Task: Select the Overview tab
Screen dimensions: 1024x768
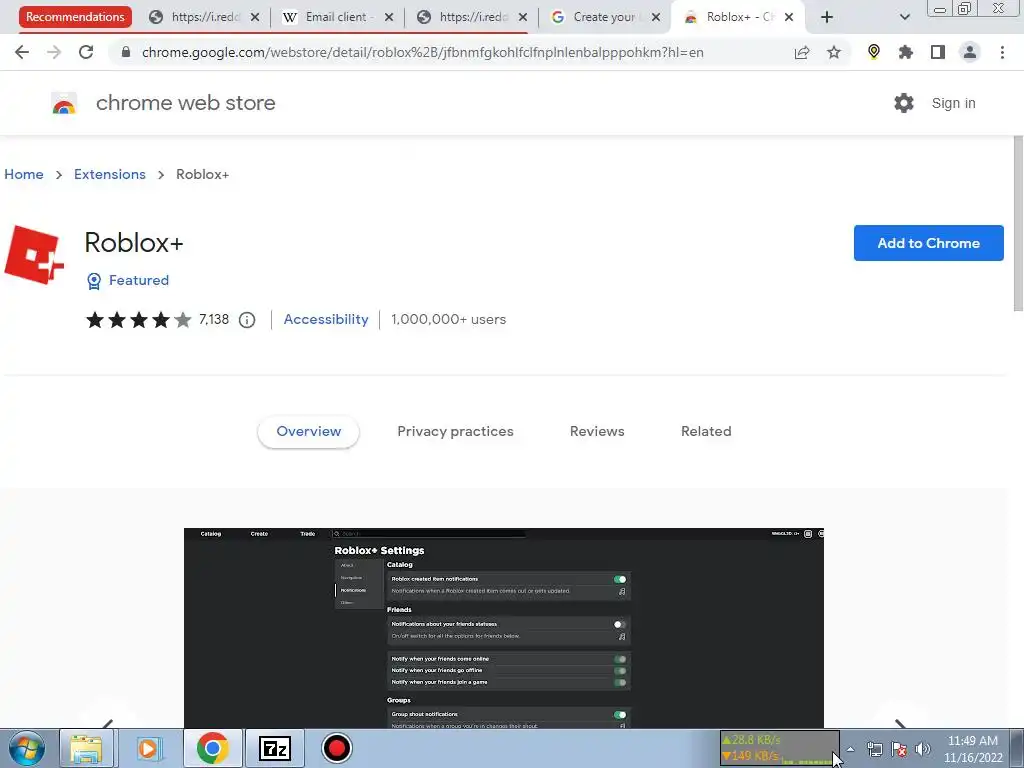Action: [308, 432]
